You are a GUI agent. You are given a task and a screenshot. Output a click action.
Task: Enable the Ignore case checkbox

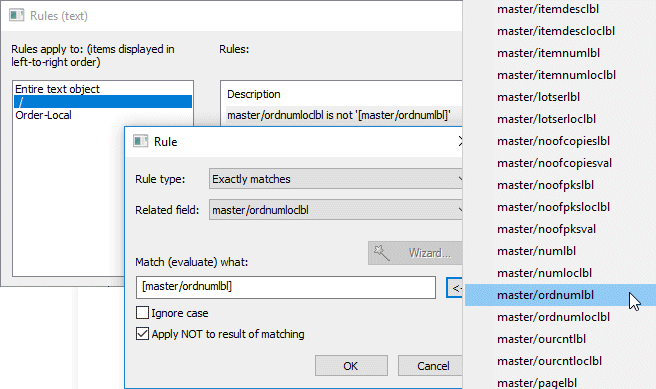(142, 313)
